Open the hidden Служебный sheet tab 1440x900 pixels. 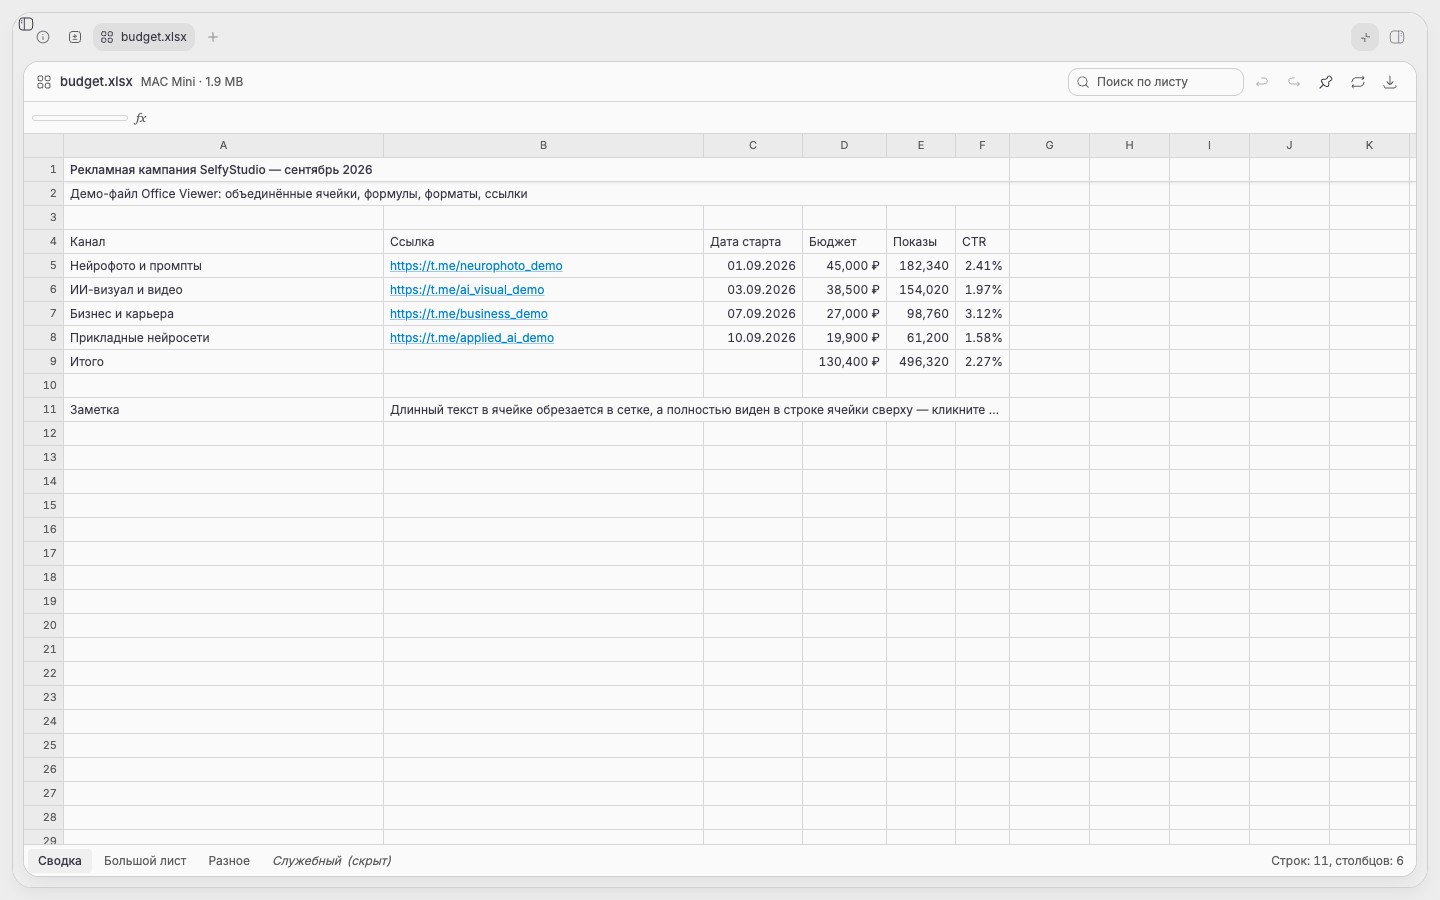(332, 861)
